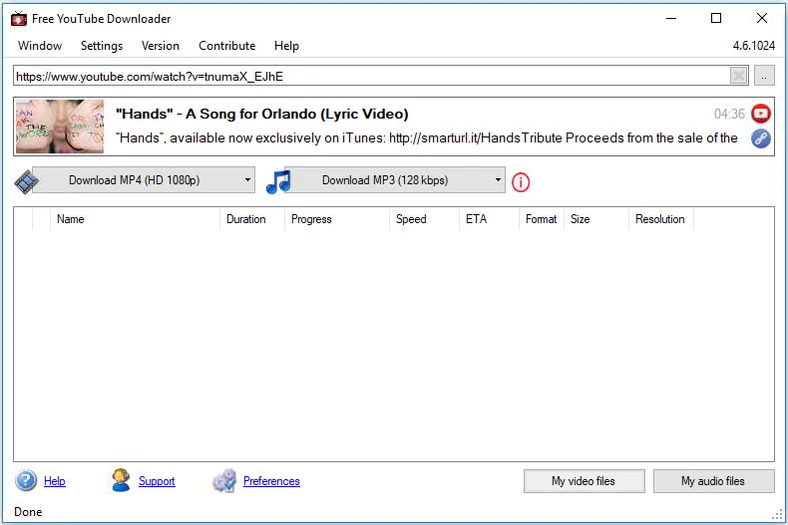Click the Preferences gears icon
Image resolution: width=788 pixels, height=525 pixels.
[224, 481]
